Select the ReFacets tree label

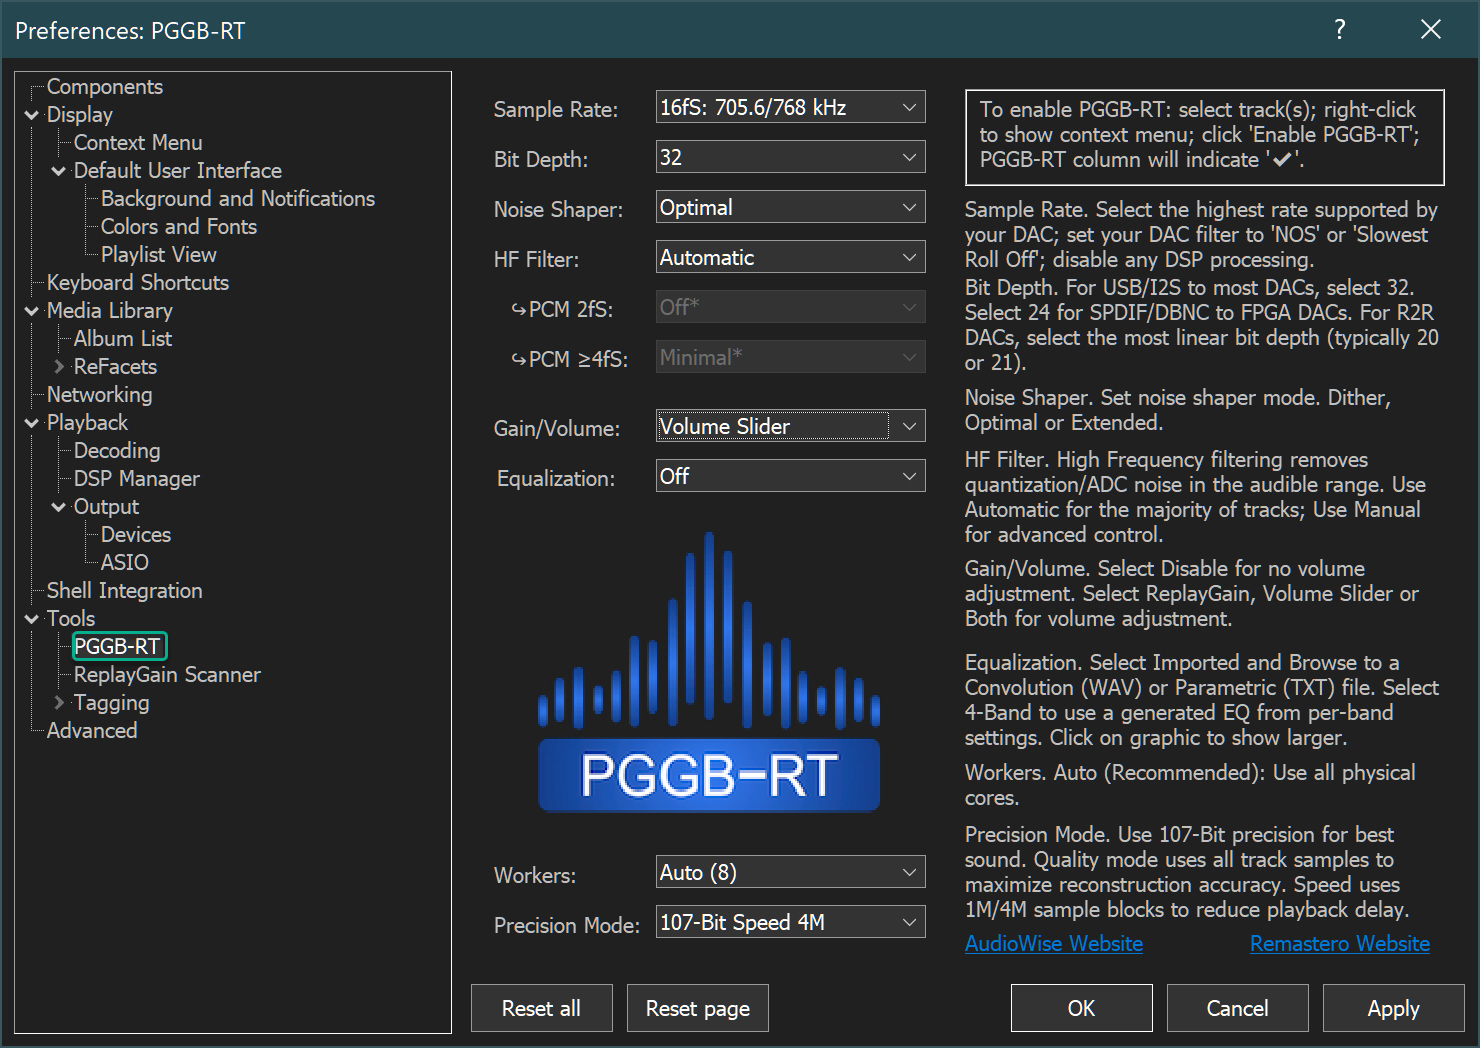pos(115,367)
